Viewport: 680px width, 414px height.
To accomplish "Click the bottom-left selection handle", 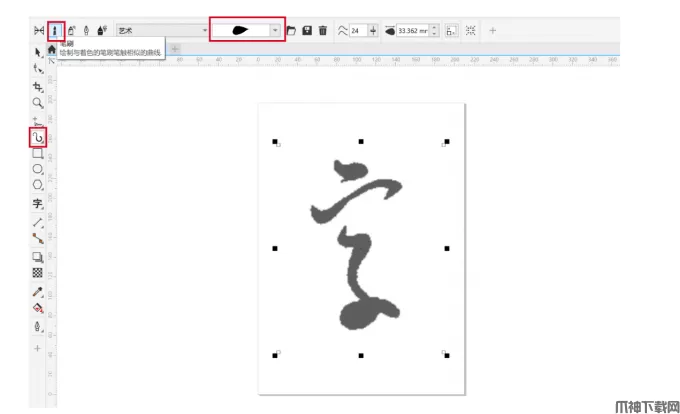I will point(275,355).
